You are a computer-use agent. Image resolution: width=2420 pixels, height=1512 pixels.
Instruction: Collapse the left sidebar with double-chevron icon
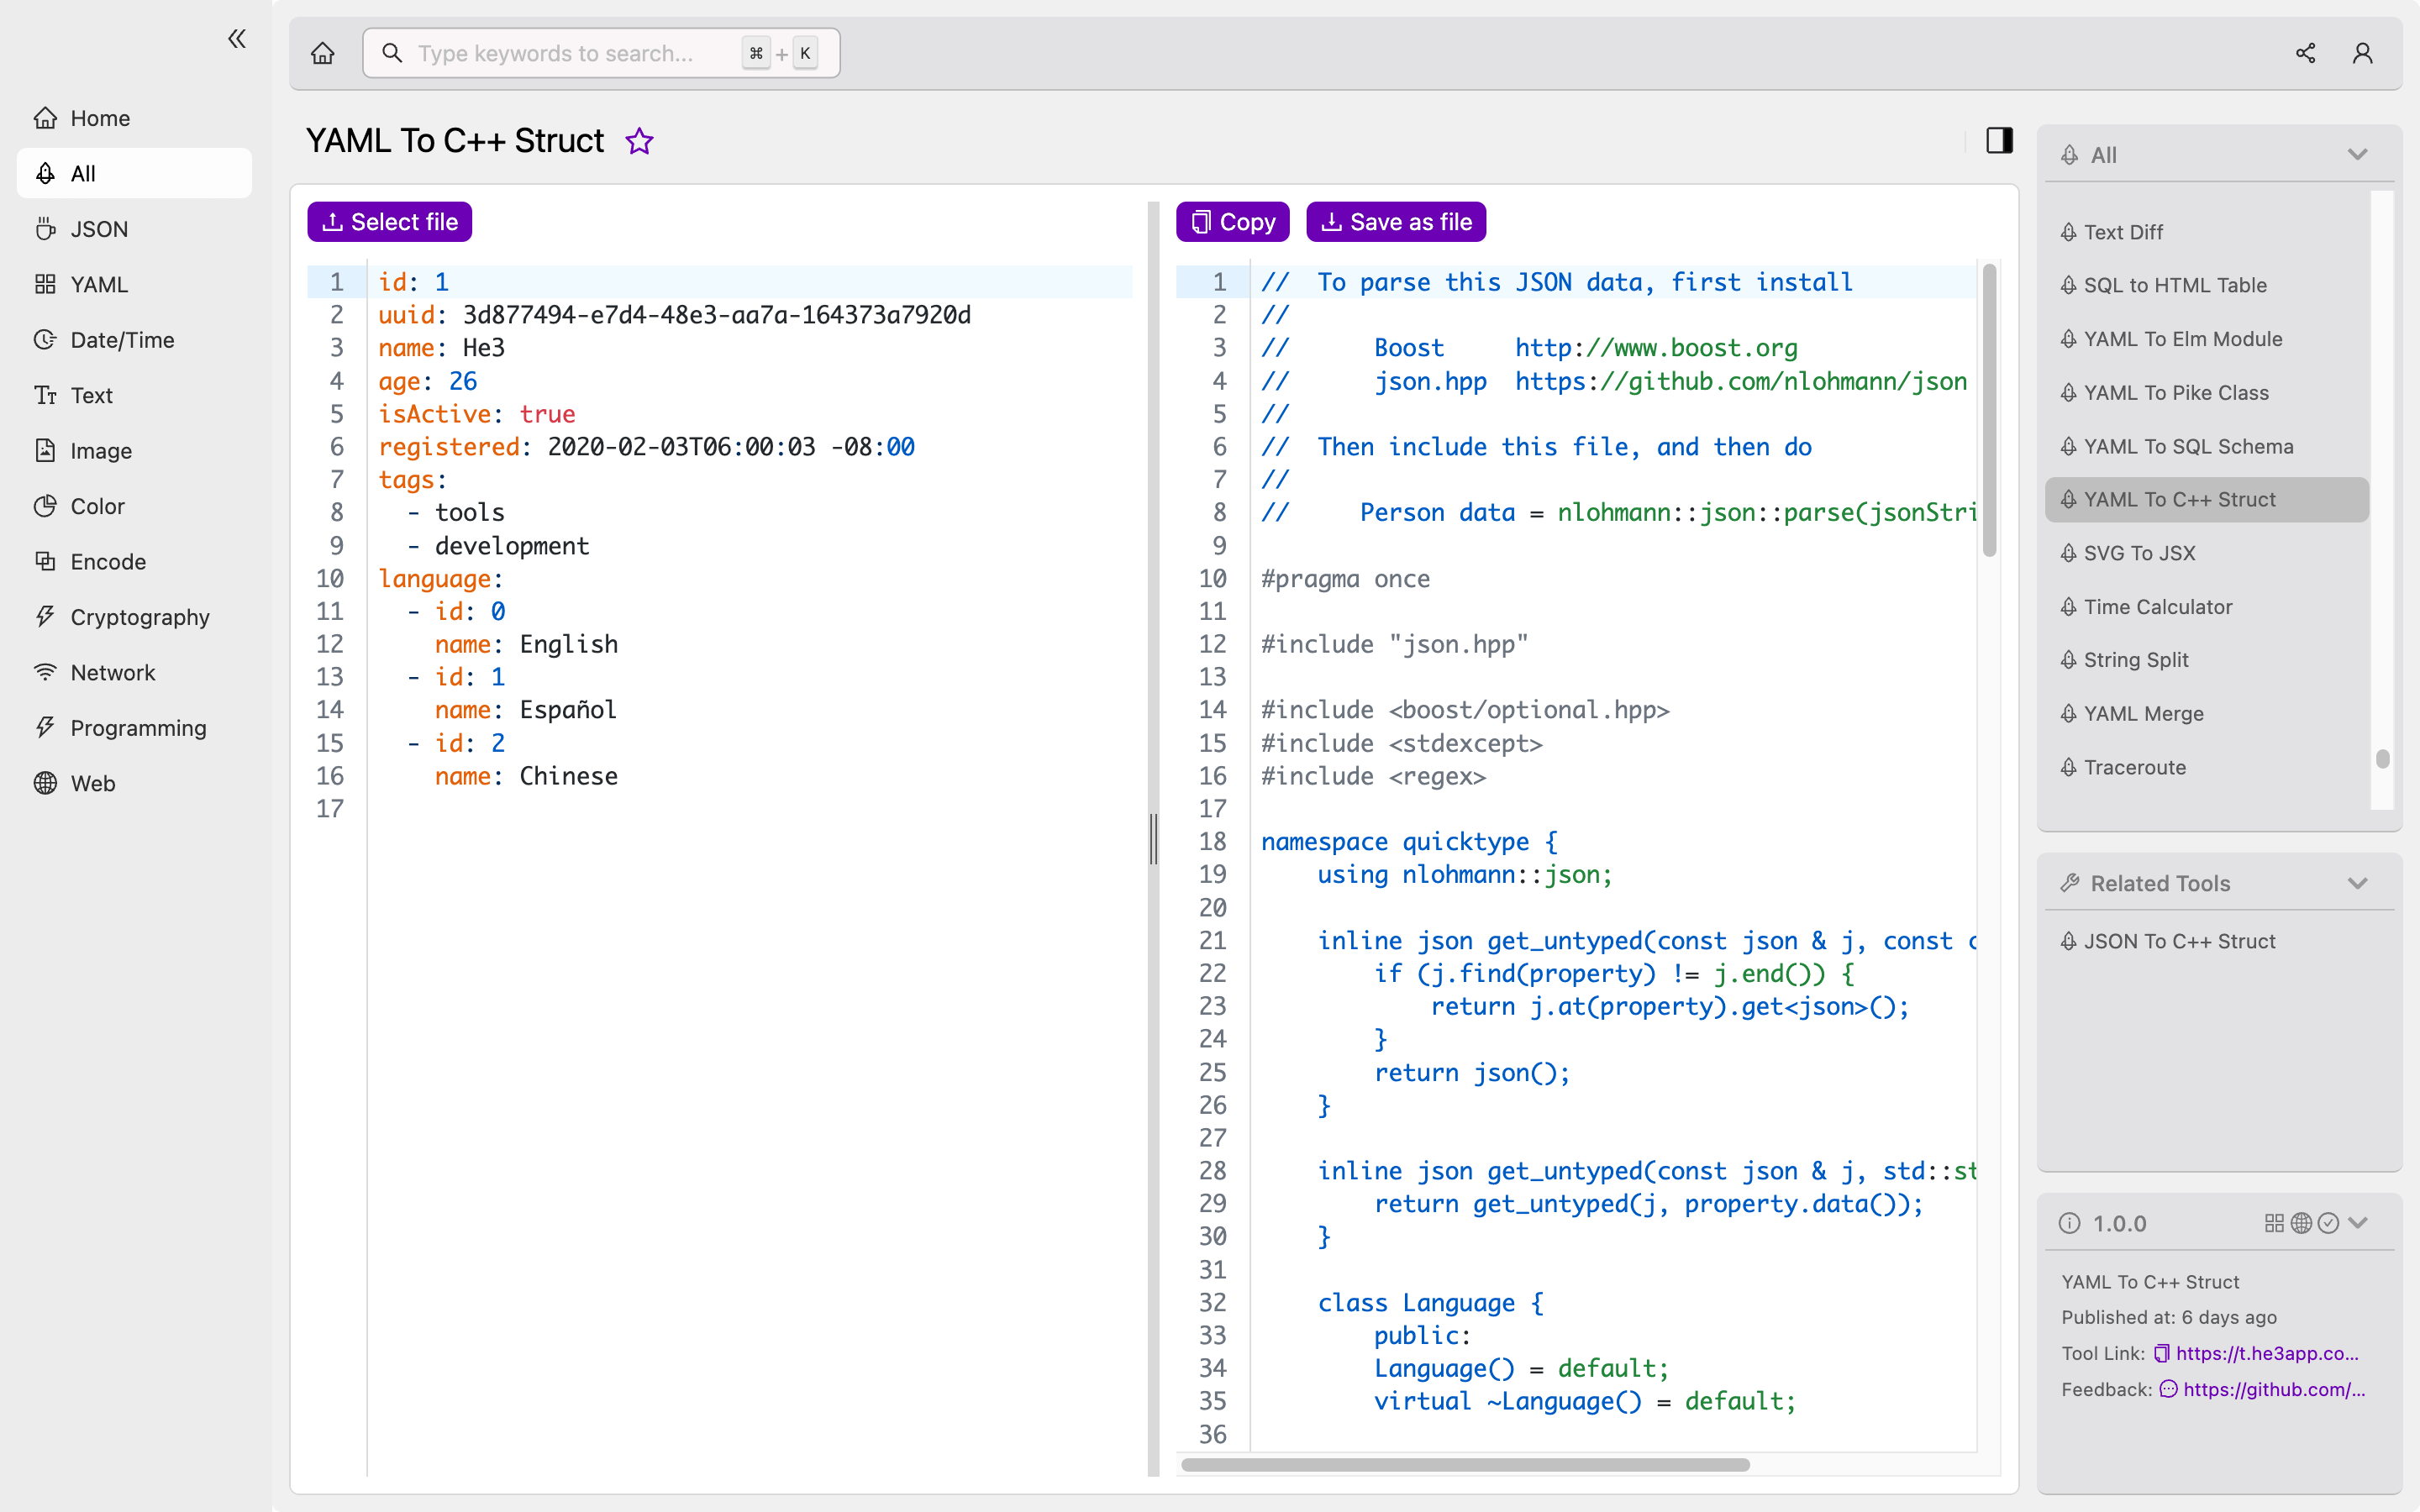pos(237,39)
